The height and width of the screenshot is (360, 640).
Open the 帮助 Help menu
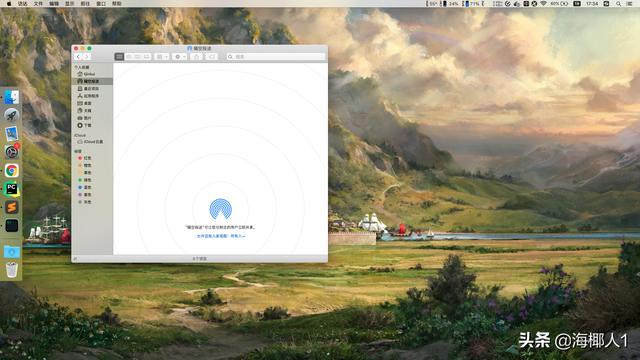click(117, 4)
